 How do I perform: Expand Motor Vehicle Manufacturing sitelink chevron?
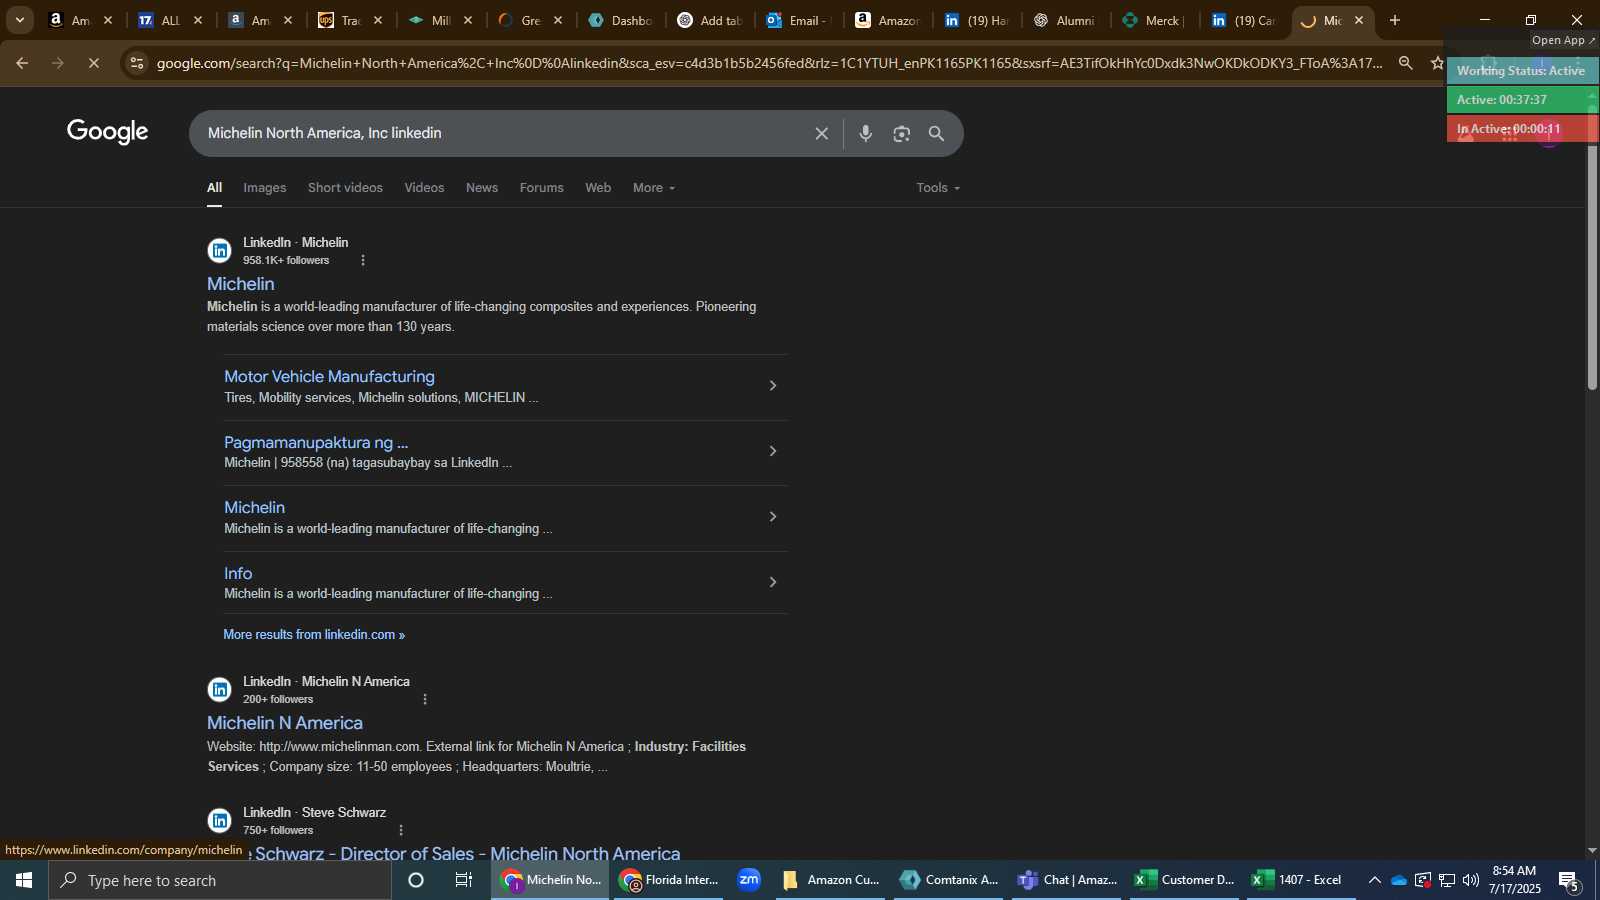(x=772, y=386)
